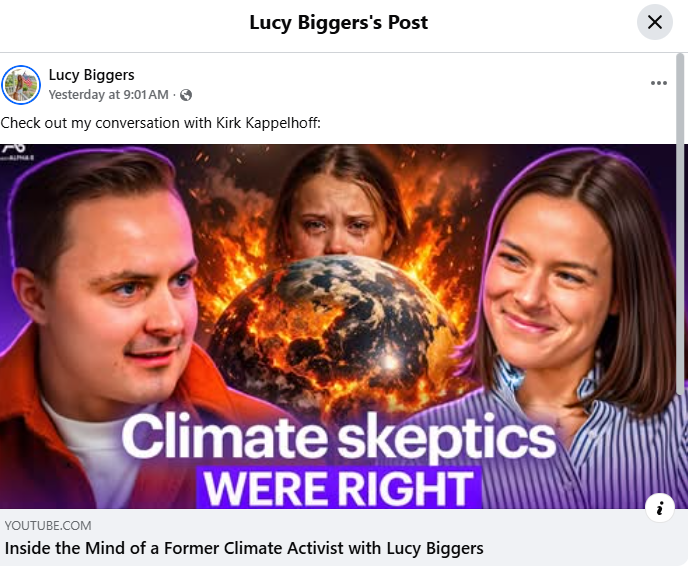Click the Climate skeptics text on the thumbnail
This screenshot has height=567, width=688.
tap(339, 438)
